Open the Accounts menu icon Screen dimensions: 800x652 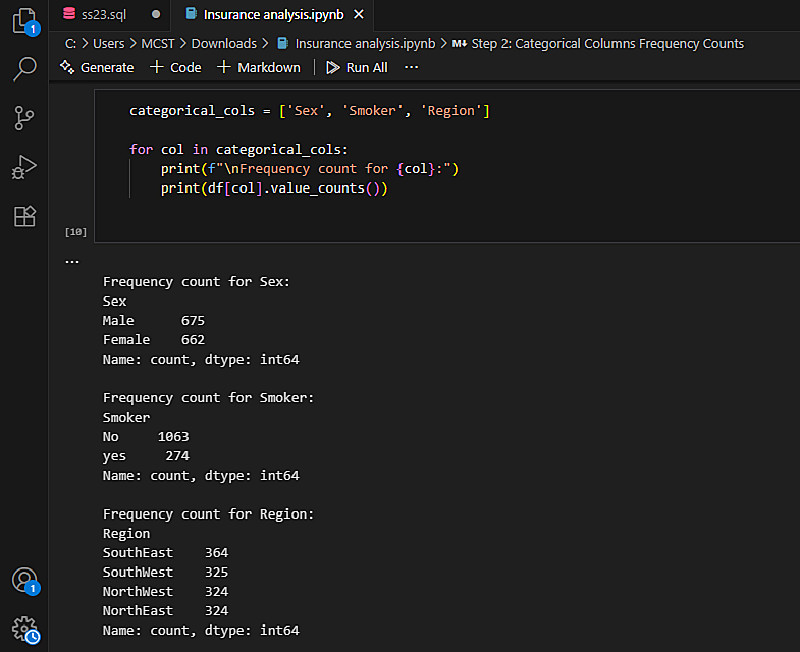pos(24,580)
